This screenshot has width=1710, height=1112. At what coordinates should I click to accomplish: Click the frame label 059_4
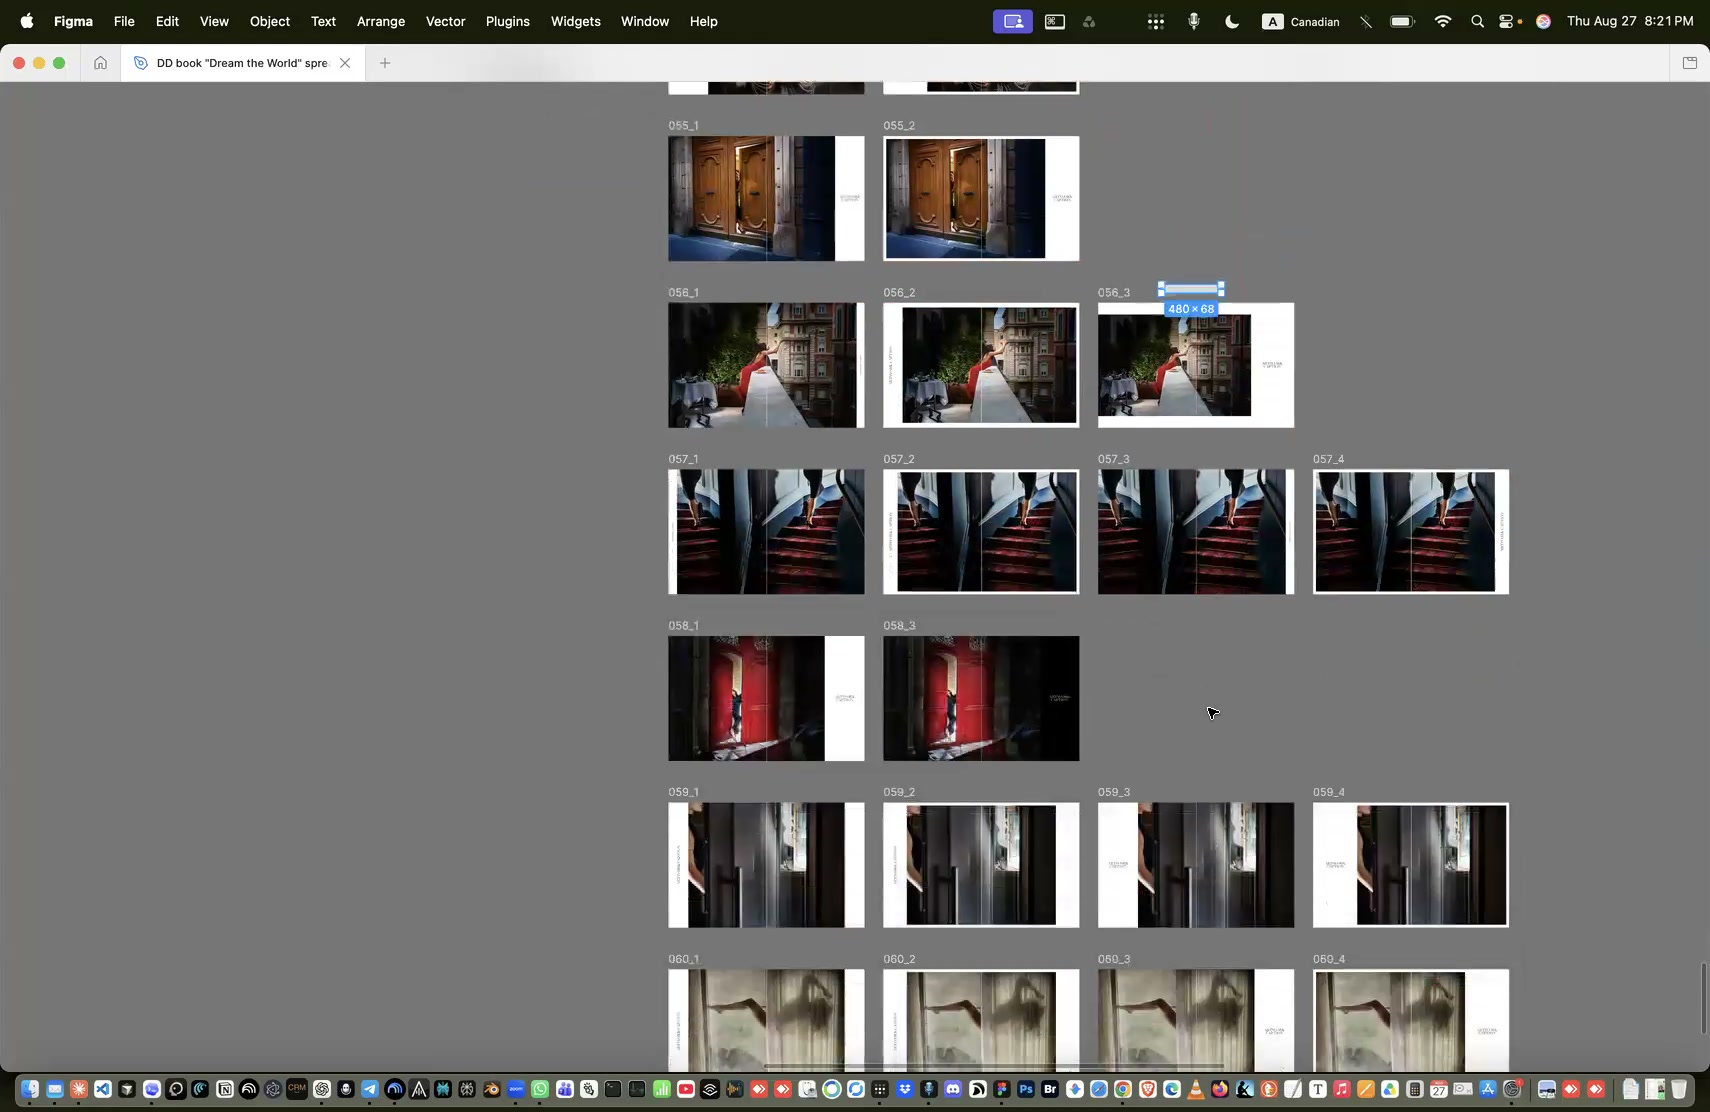click(x=1329, y=792)
